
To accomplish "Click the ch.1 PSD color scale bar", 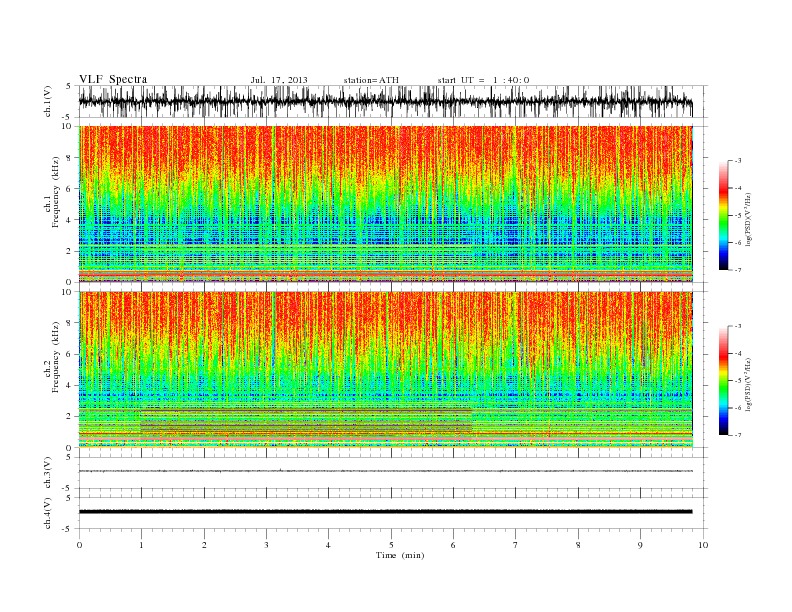I will pos(723,215).
